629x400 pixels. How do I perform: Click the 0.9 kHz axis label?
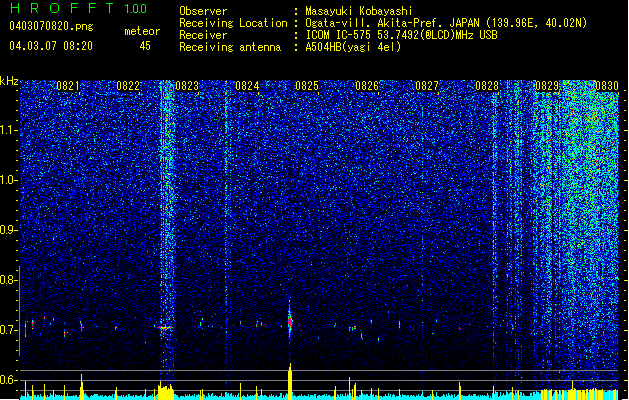(8, 230)
